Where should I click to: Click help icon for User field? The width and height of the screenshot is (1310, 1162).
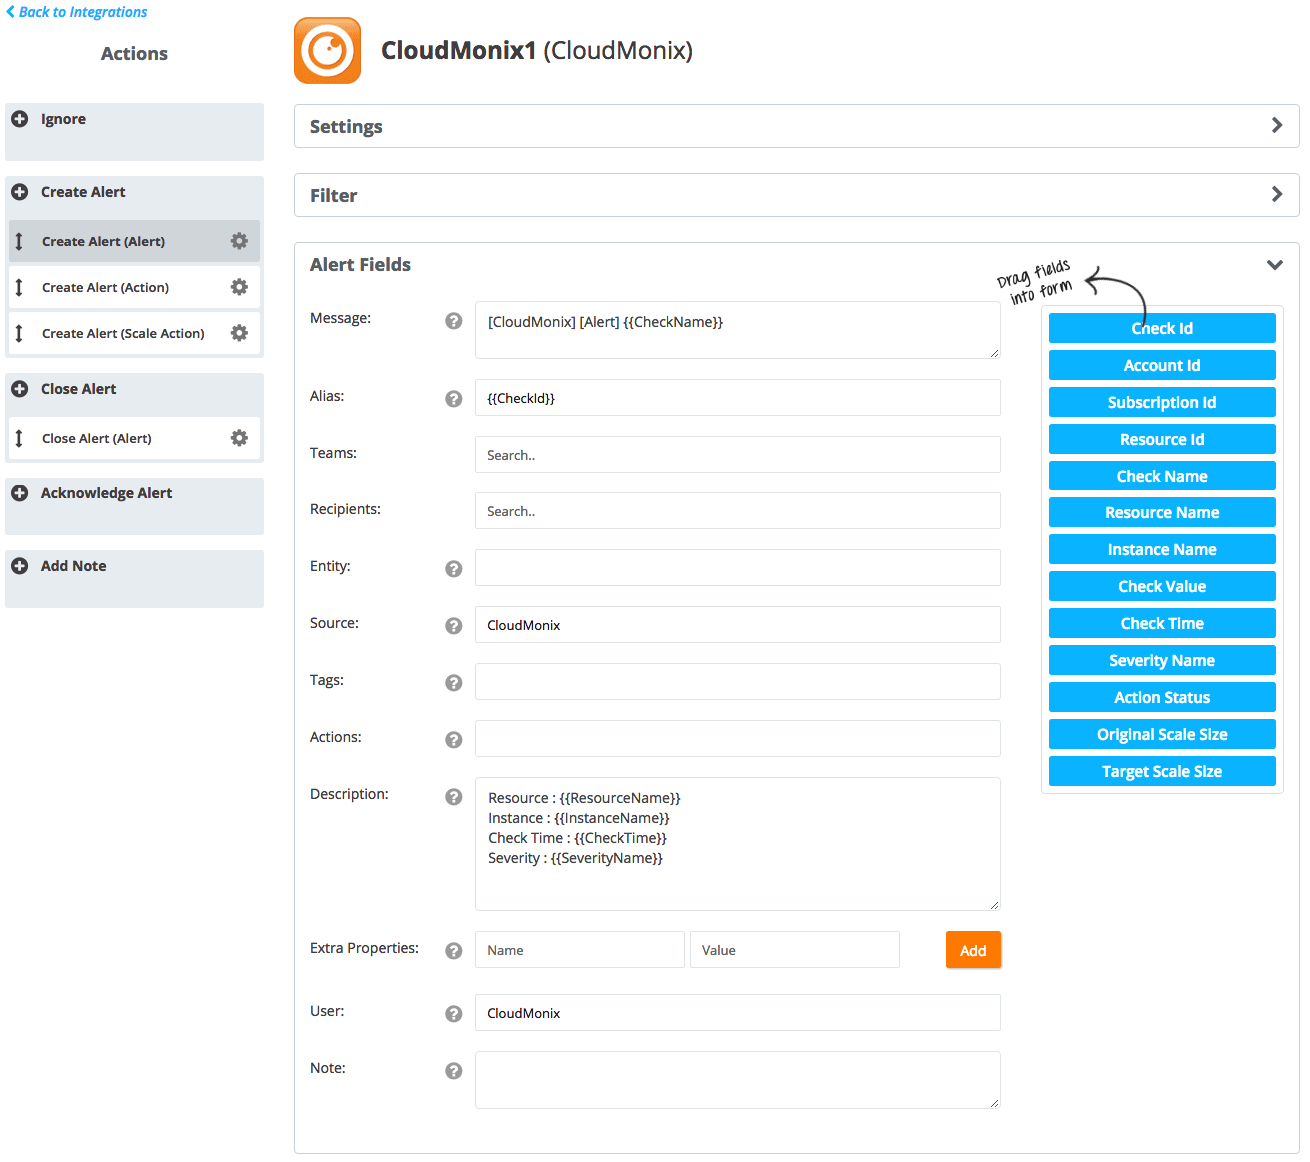coord(454,1014)
